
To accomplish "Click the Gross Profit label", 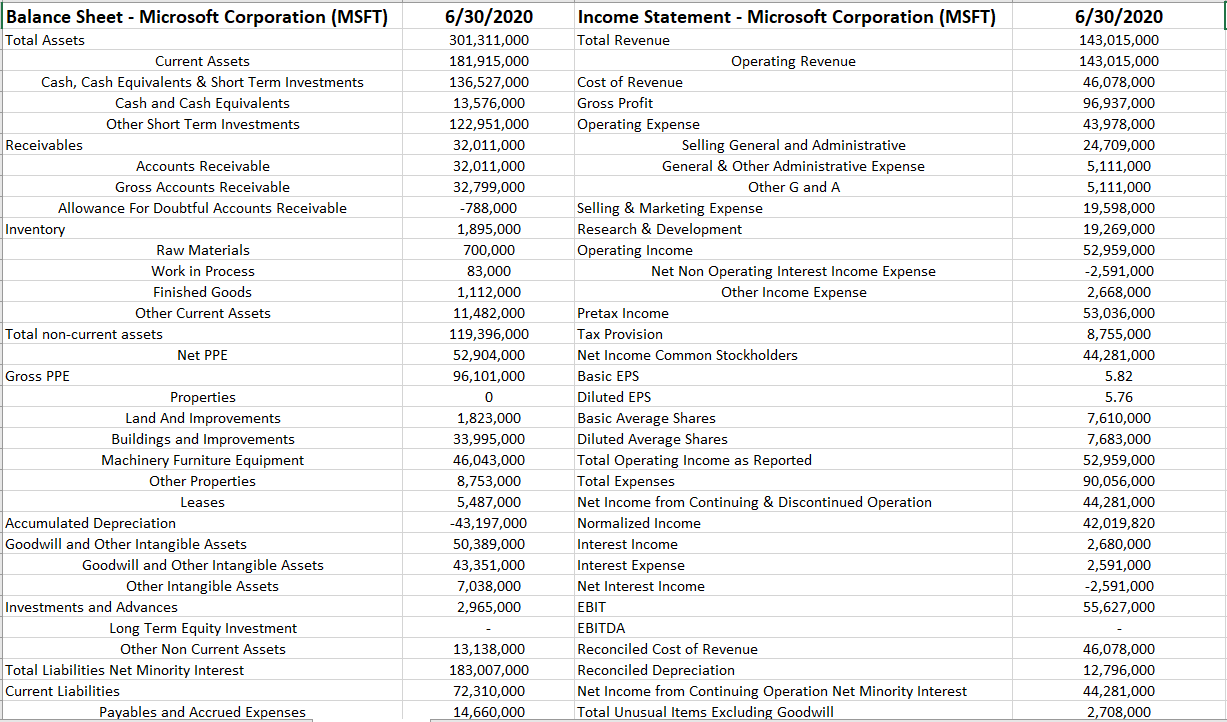I will tap(608, 103).
